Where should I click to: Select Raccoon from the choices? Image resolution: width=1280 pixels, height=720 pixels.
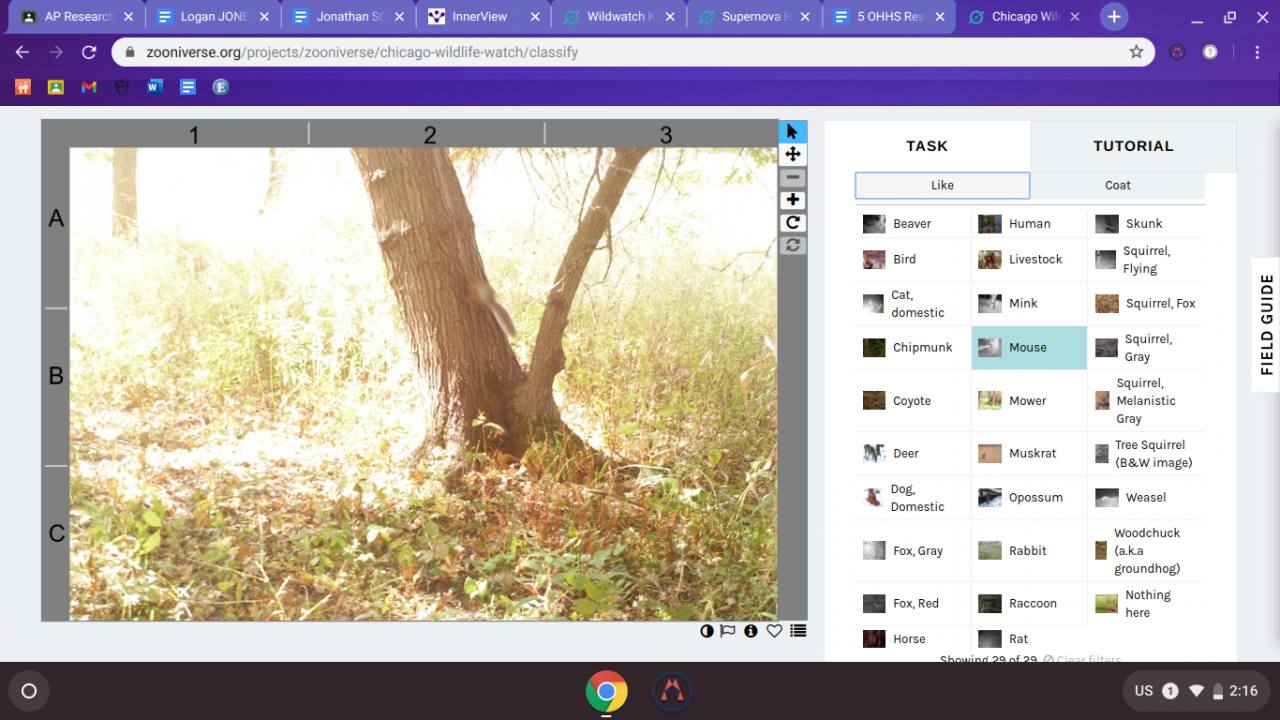click(1029, 604)
